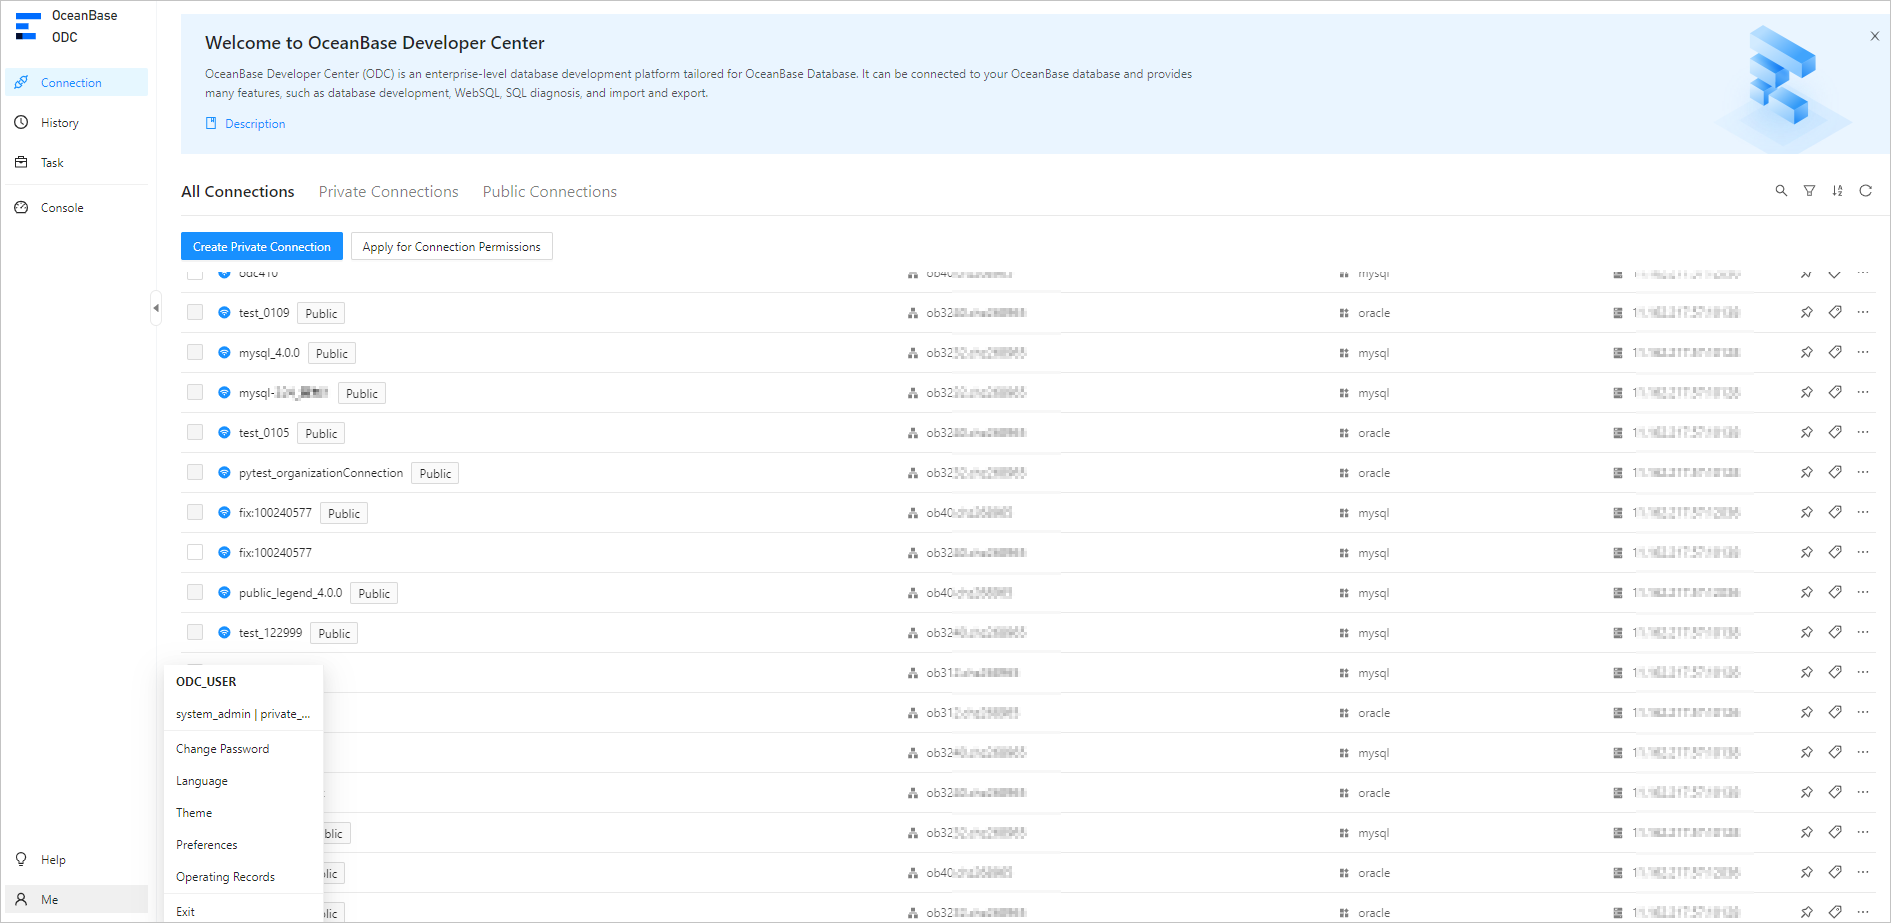Image resolution: width=1891 pixels, height=923 pixels.
Task: Switch to the Private Connections tab
Action: (x=388, y=192)
